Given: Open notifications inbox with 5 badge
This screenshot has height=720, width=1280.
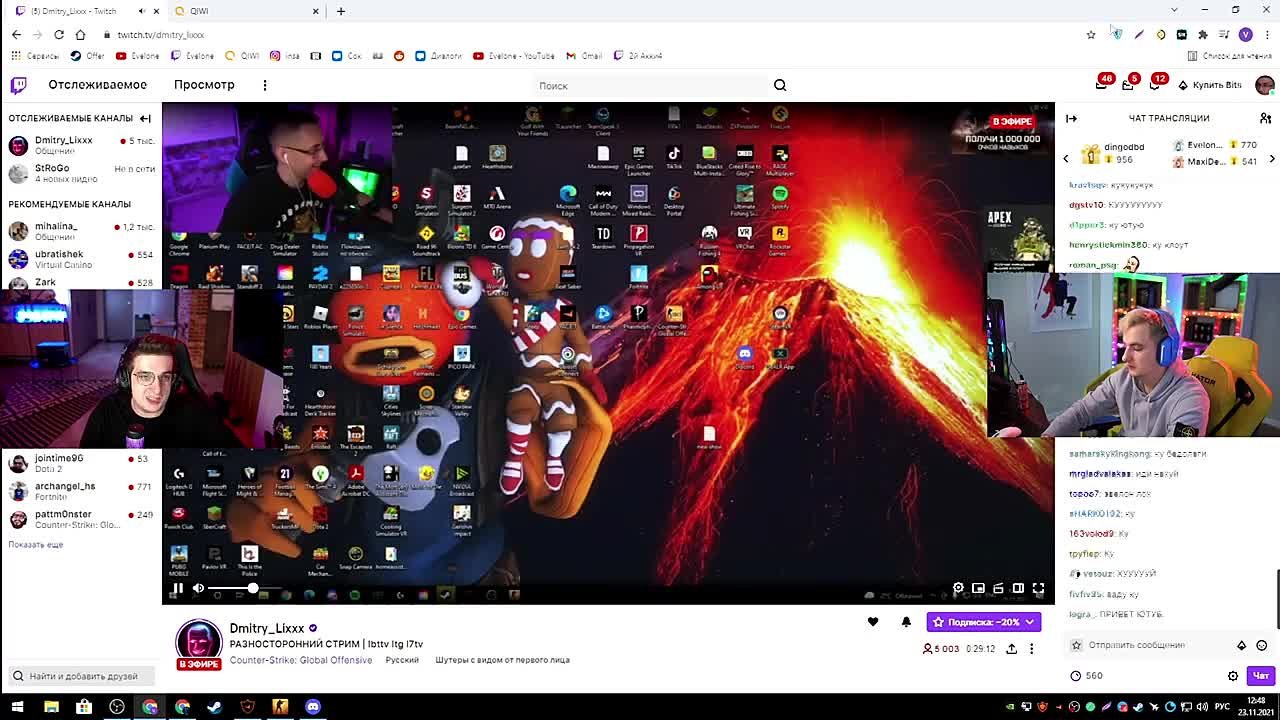Looking at the screenshot, I should click(x=1128, y=85).
